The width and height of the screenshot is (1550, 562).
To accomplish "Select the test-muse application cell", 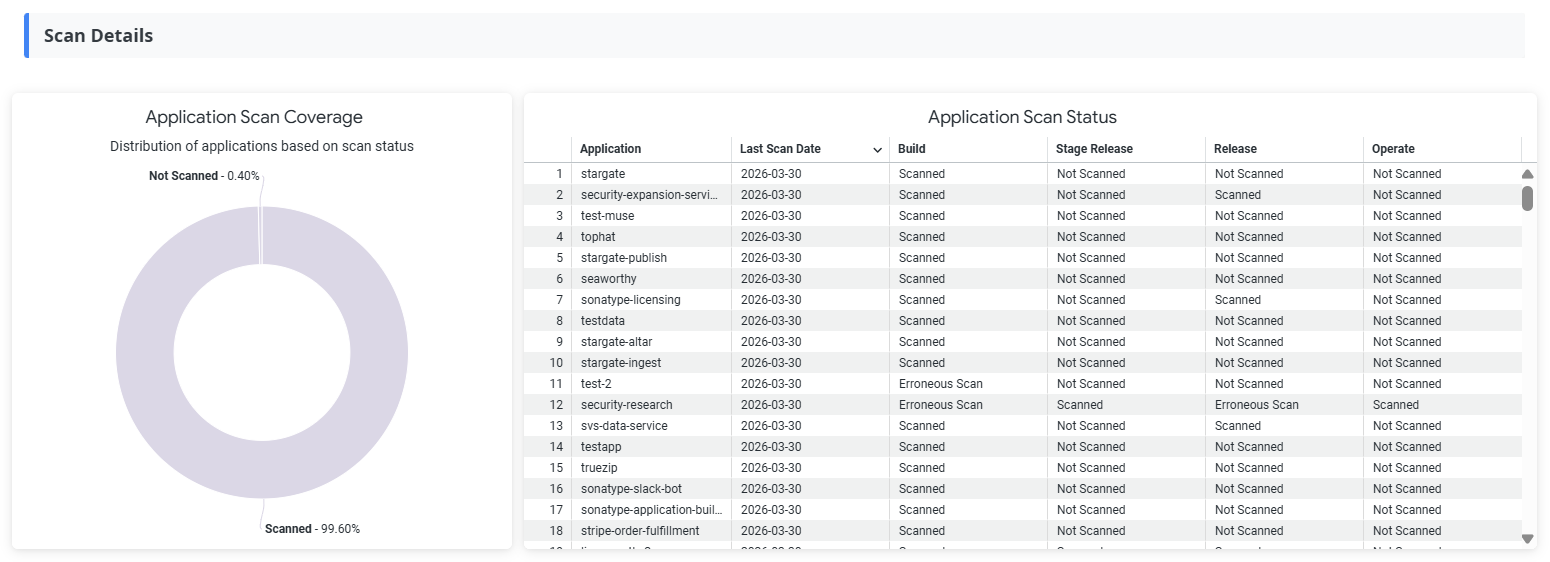I will (x=651, y=216).
